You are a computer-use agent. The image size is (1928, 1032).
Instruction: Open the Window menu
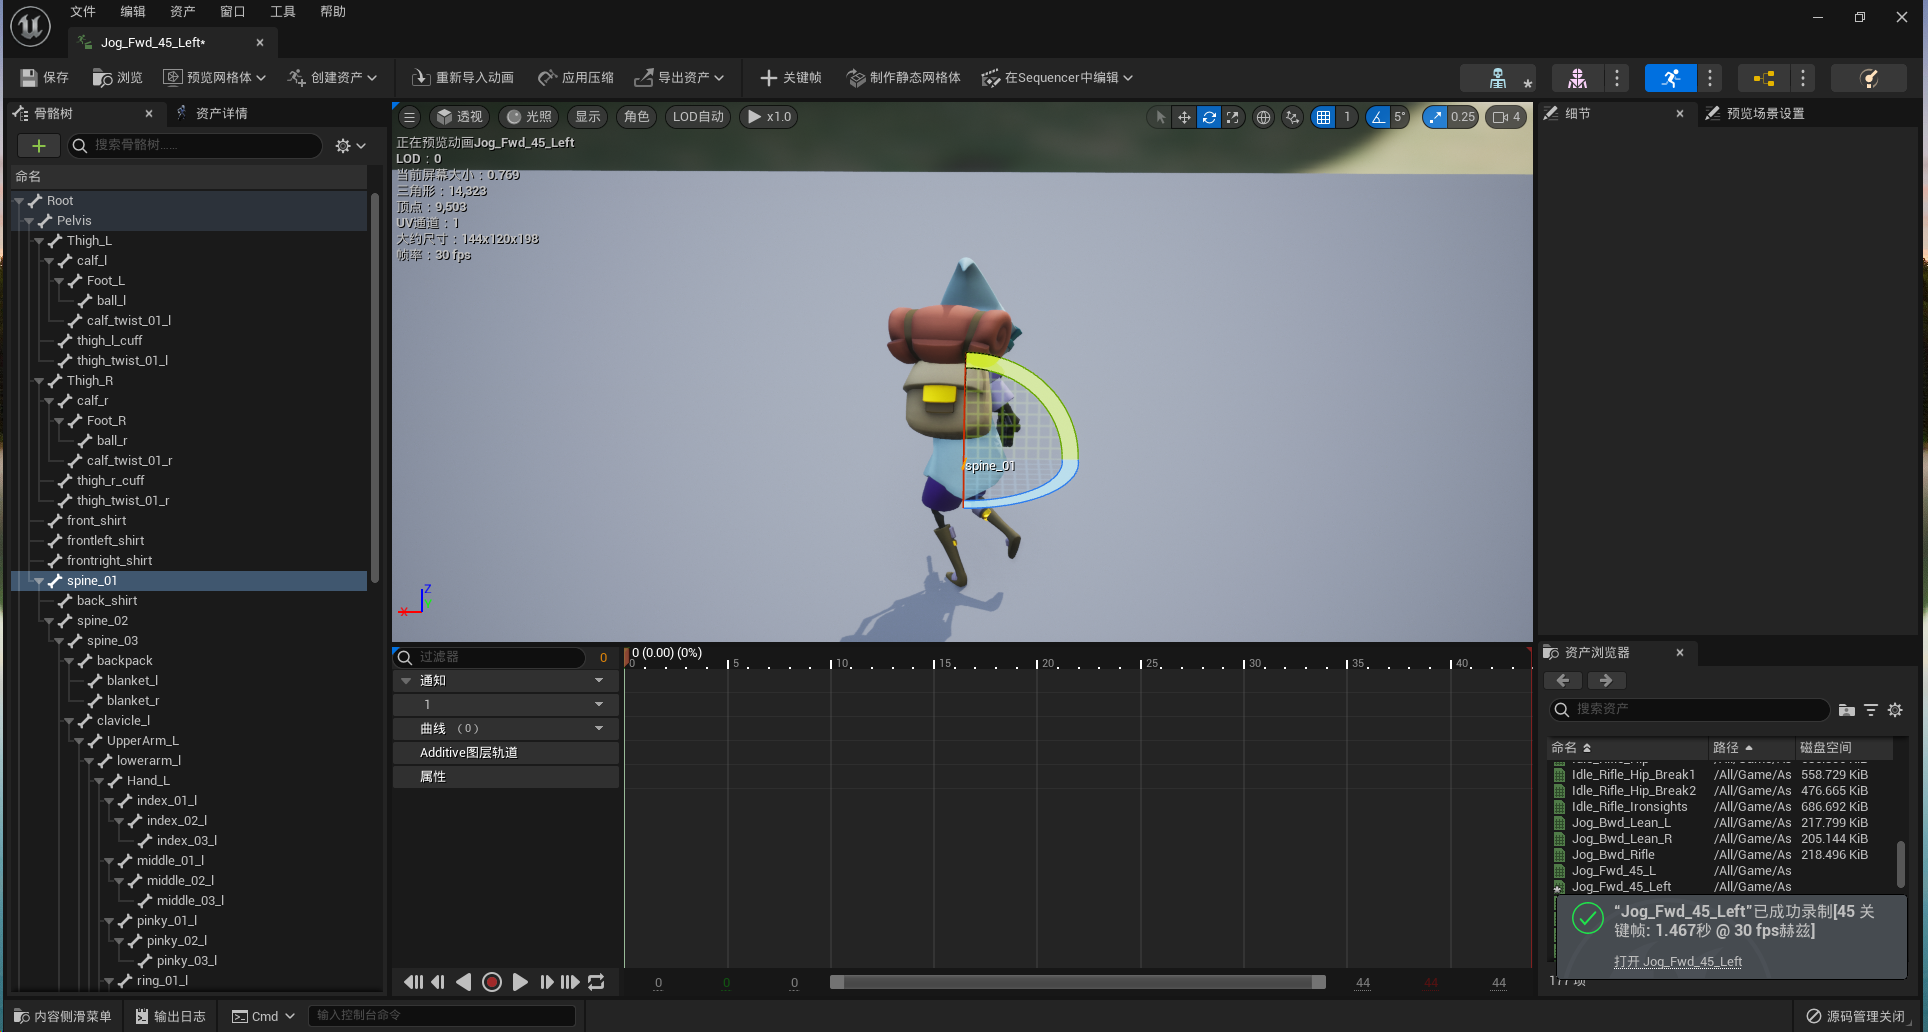(x=233, y=12)
